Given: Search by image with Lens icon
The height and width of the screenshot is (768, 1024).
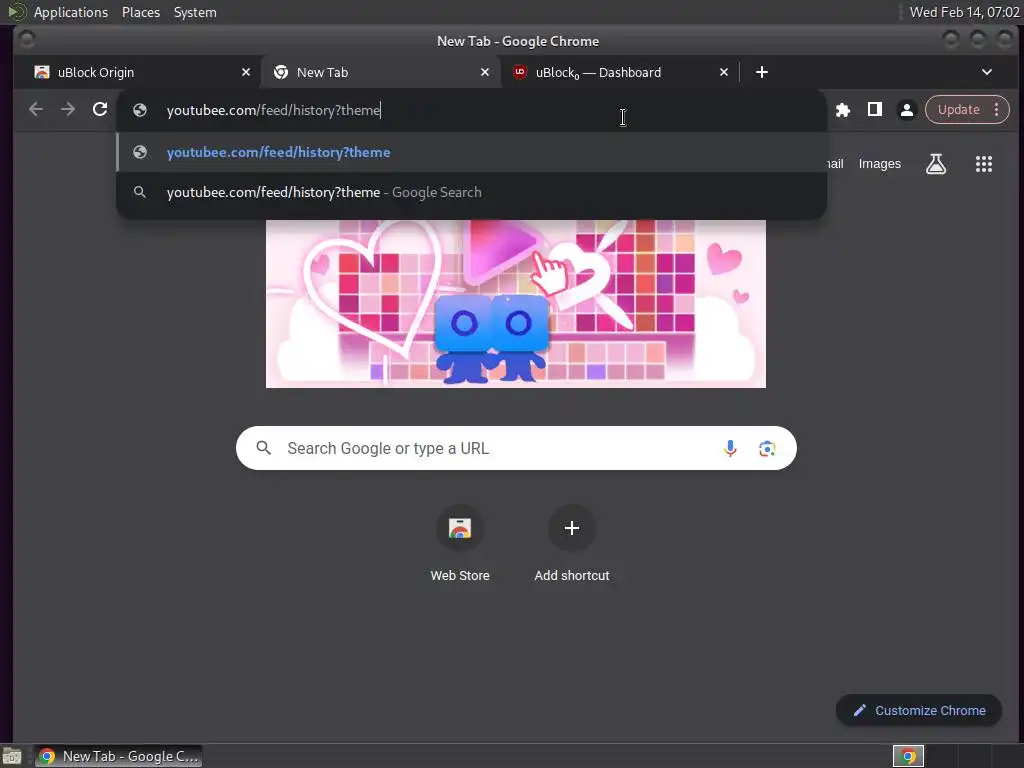Looking at the screenshot, I should click(767, 448).
